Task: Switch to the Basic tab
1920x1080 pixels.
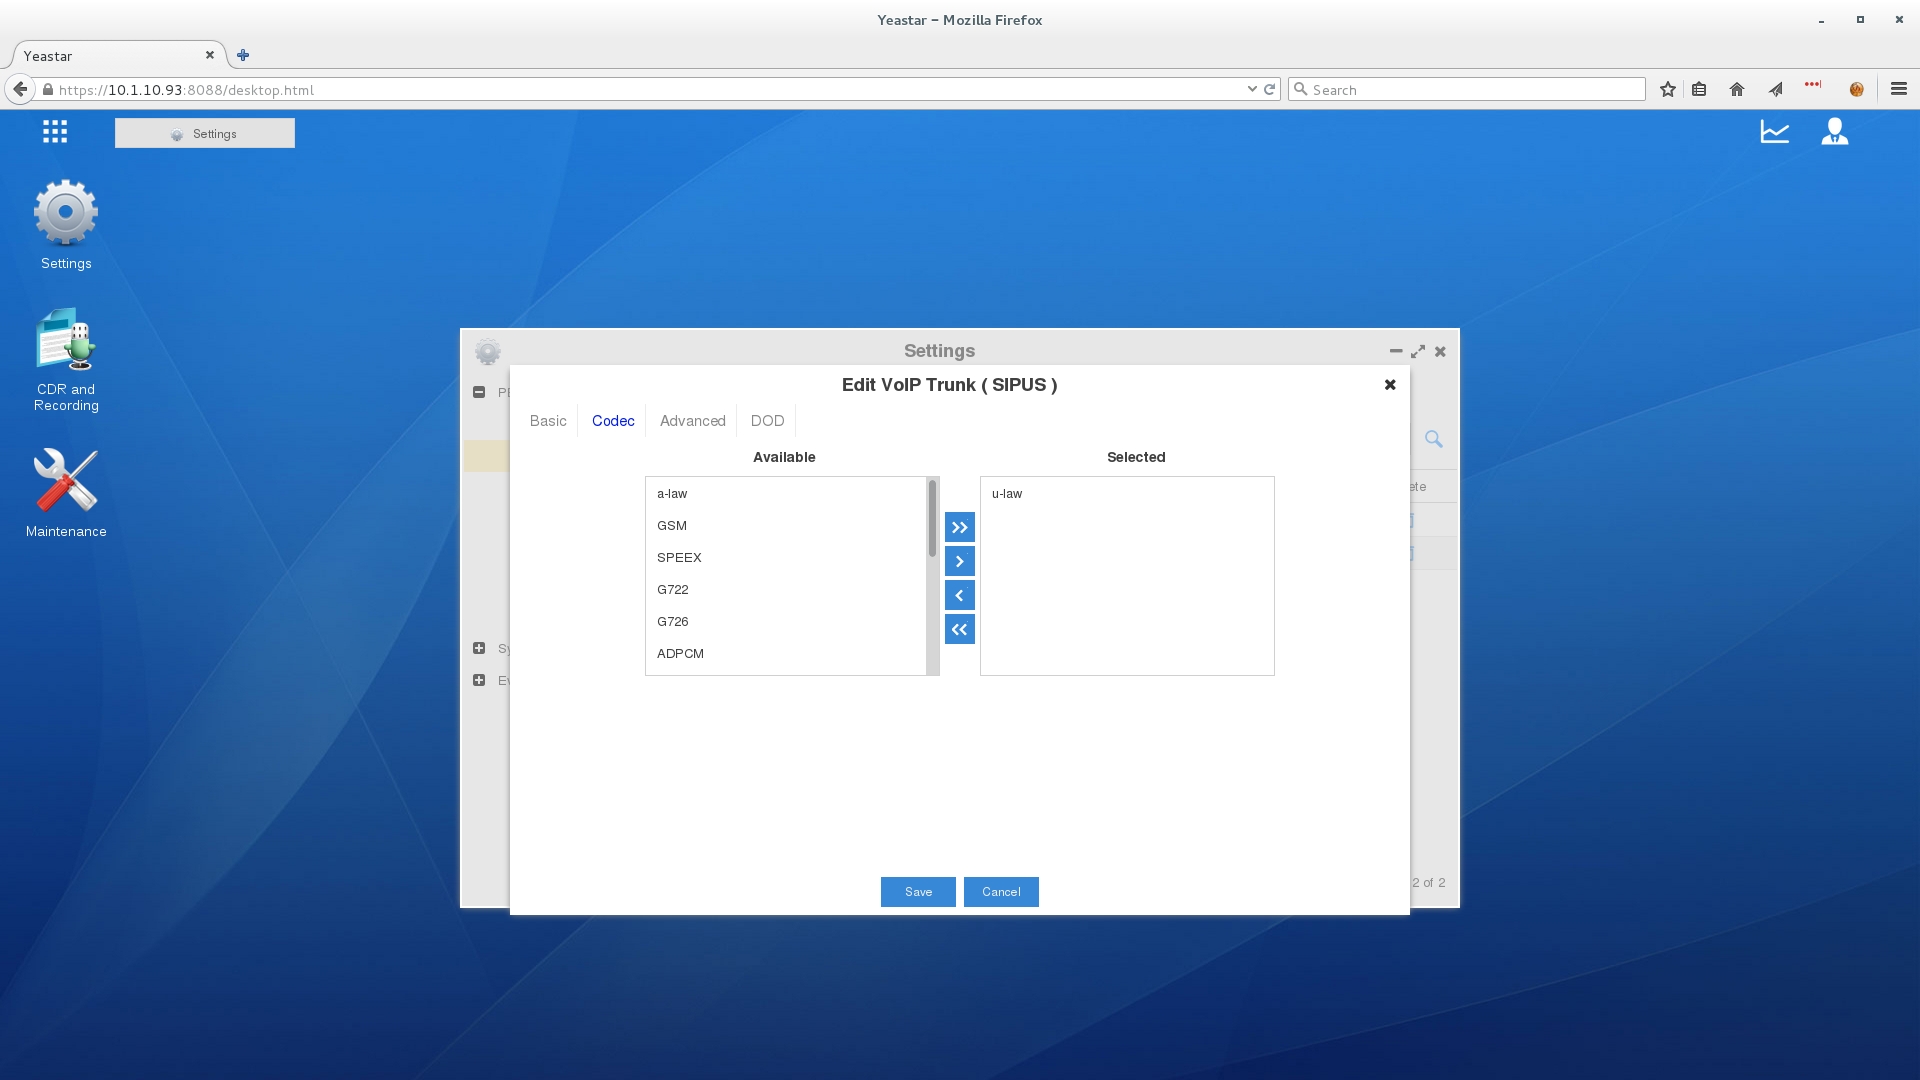Action: tap(548, 421)
